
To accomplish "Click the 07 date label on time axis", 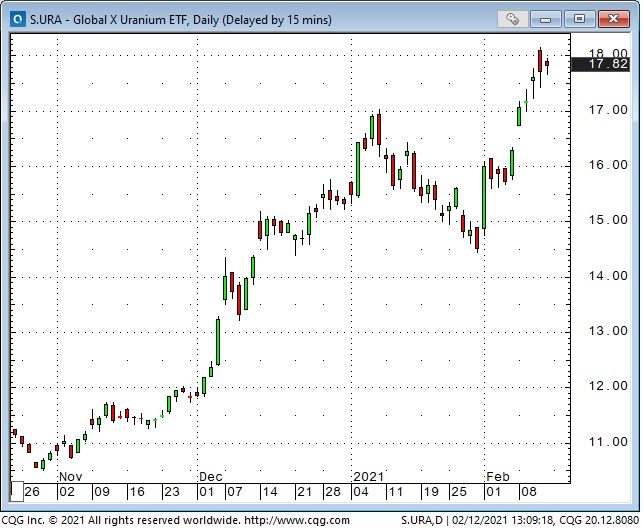I will point(235,492).
